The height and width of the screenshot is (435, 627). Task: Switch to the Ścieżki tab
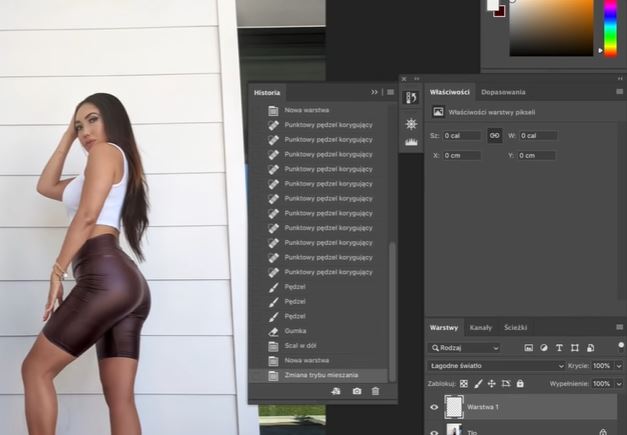click(x=515, y=328)
